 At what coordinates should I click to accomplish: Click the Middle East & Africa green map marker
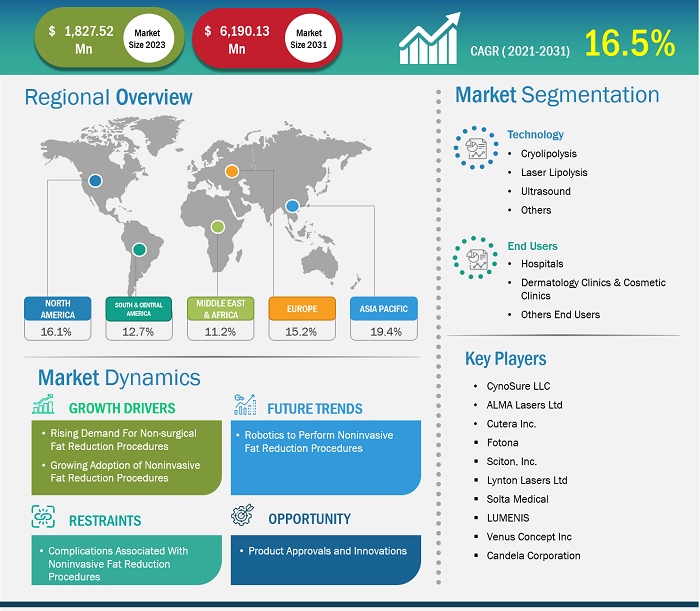217,227
